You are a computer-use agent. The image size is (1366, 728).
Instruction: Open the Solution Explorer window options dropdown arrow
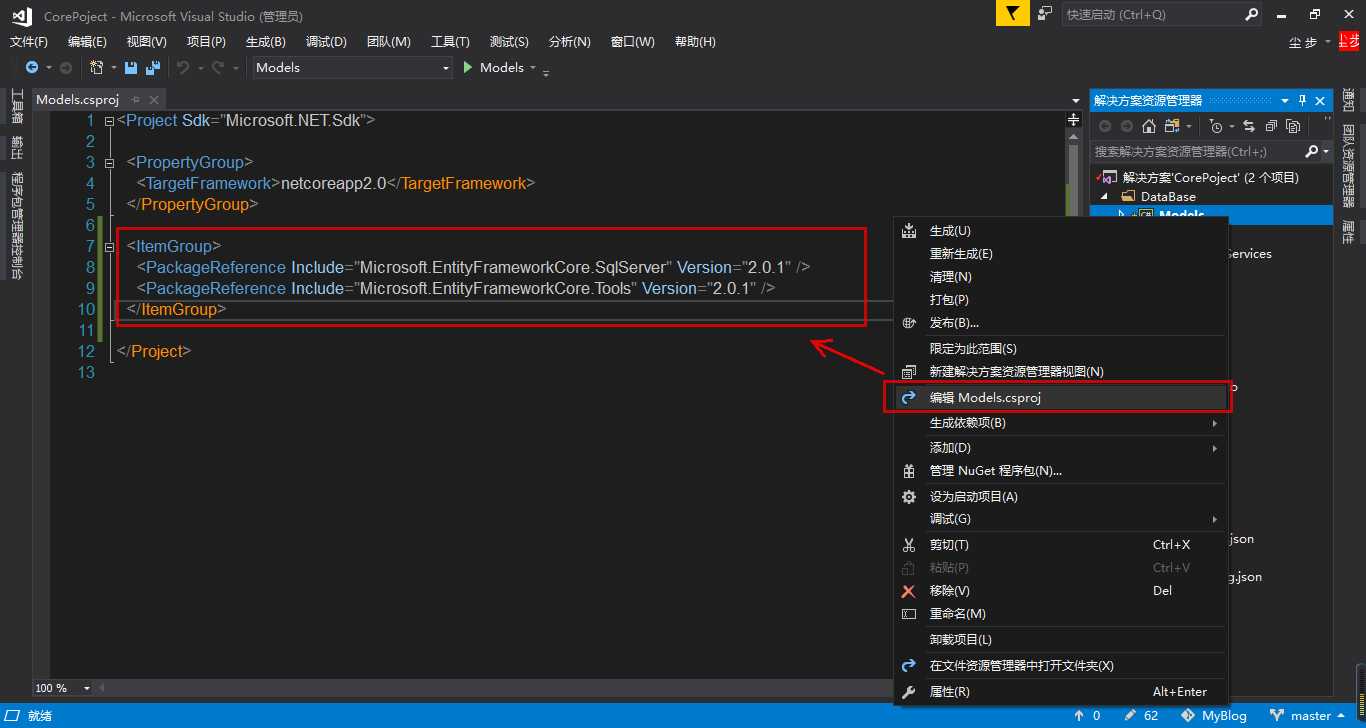1285,100
